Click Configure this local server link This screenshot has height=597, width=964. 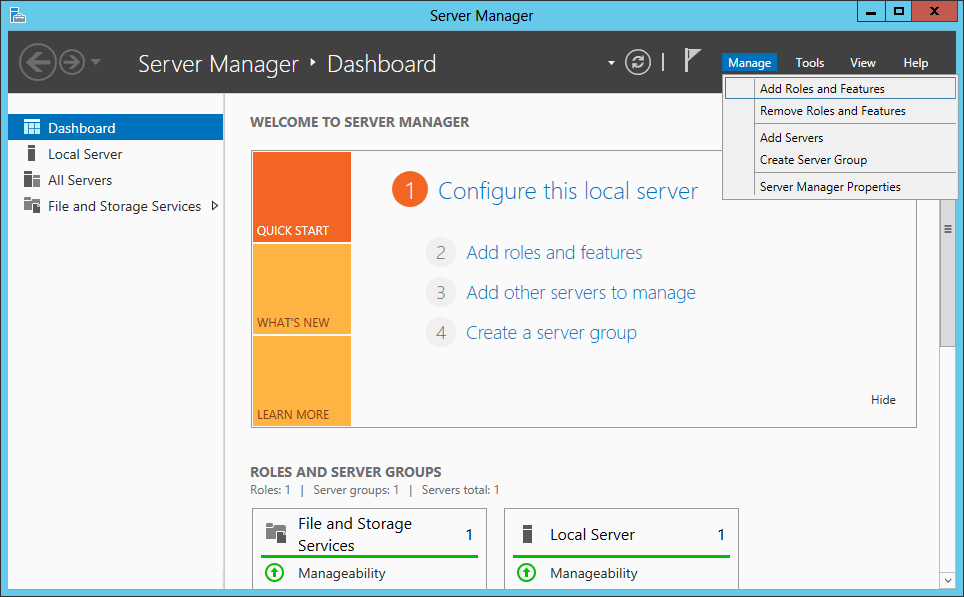pyautogui.click(x=568, y=191)
